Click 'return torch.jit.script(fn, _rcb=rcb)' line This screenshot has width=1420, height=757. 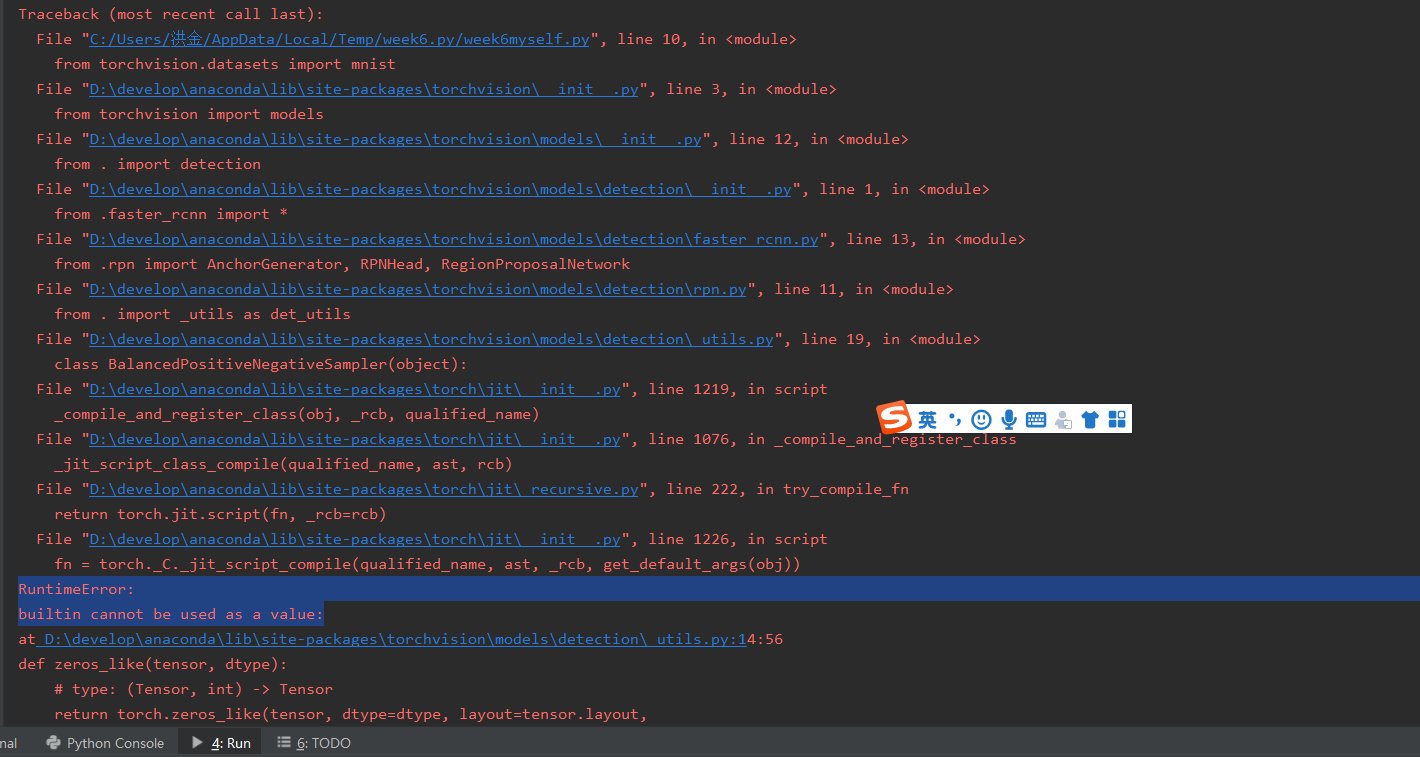pos(220,514)
